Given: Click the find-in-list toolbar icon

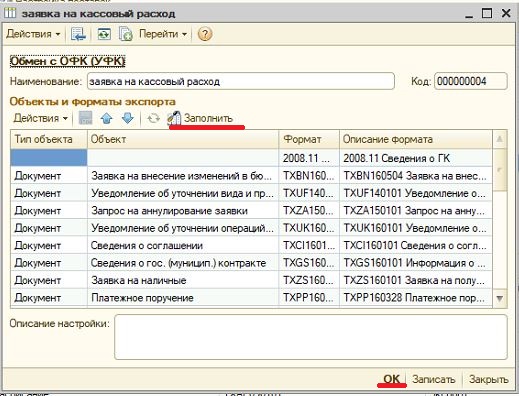Looking at the screenshot, I should [x=78, y=34].
